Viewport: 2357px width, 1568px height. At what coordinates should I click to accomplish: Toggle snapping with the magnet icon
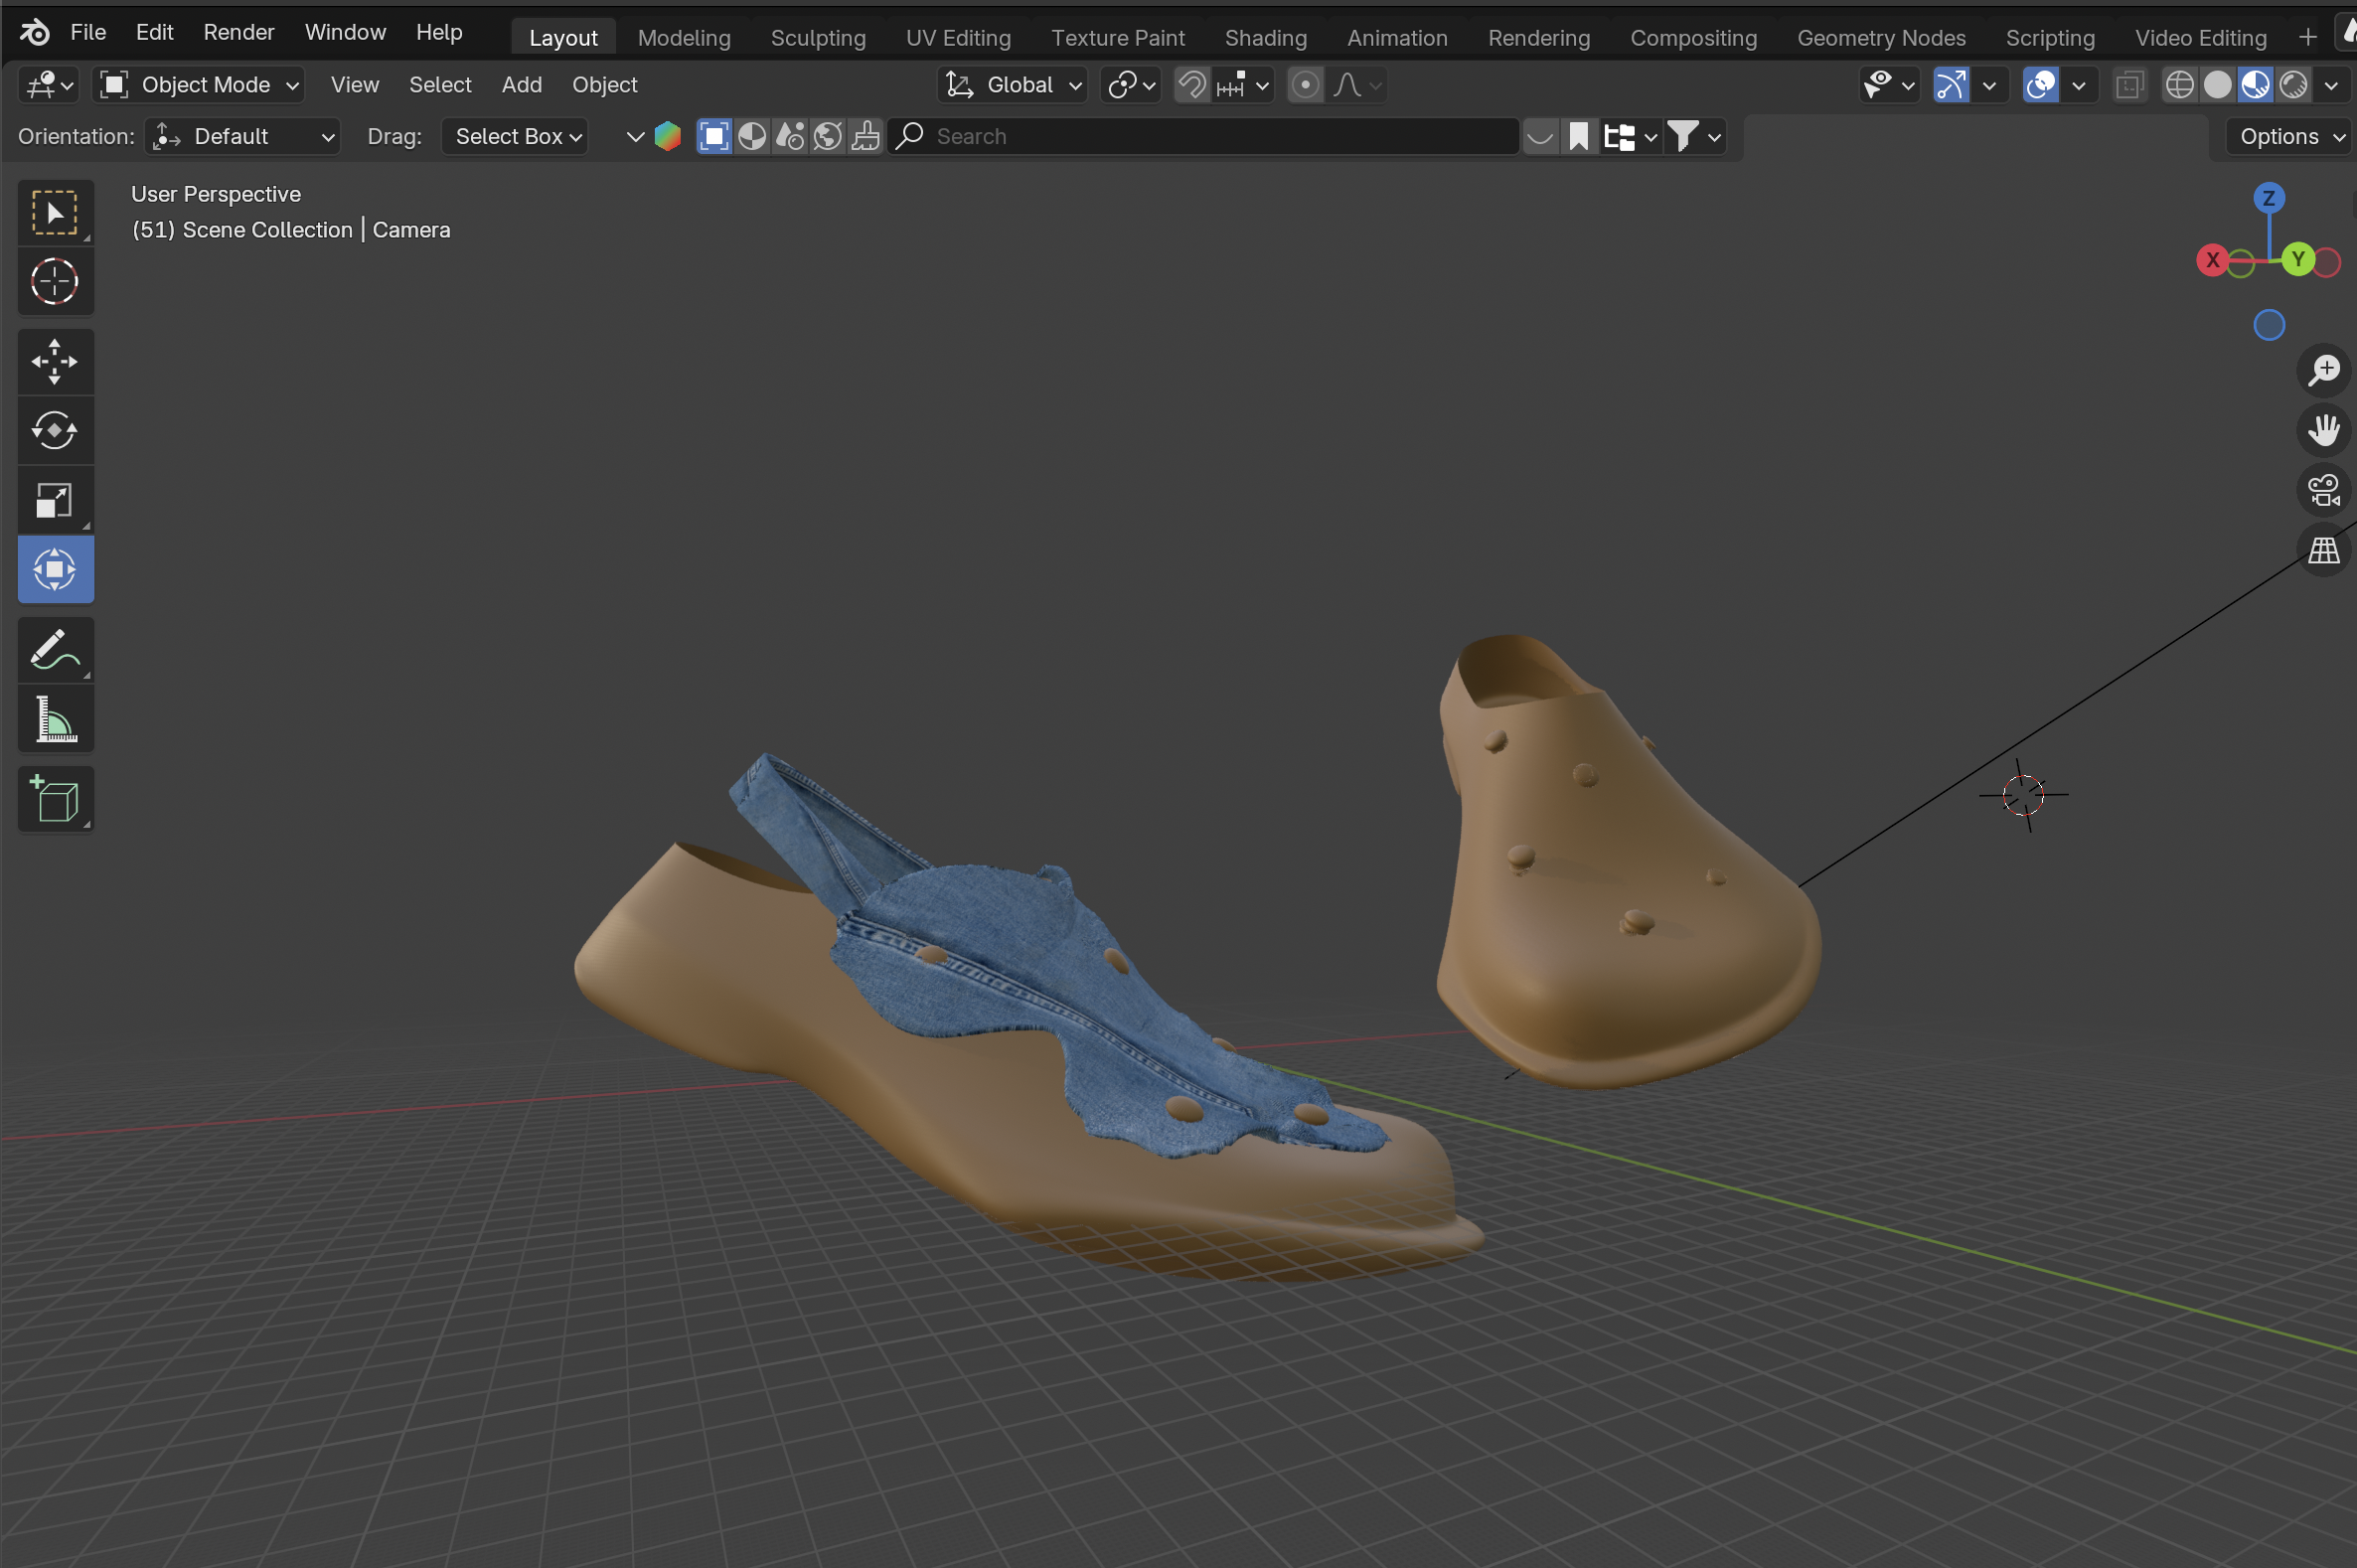click(1191, 85)
